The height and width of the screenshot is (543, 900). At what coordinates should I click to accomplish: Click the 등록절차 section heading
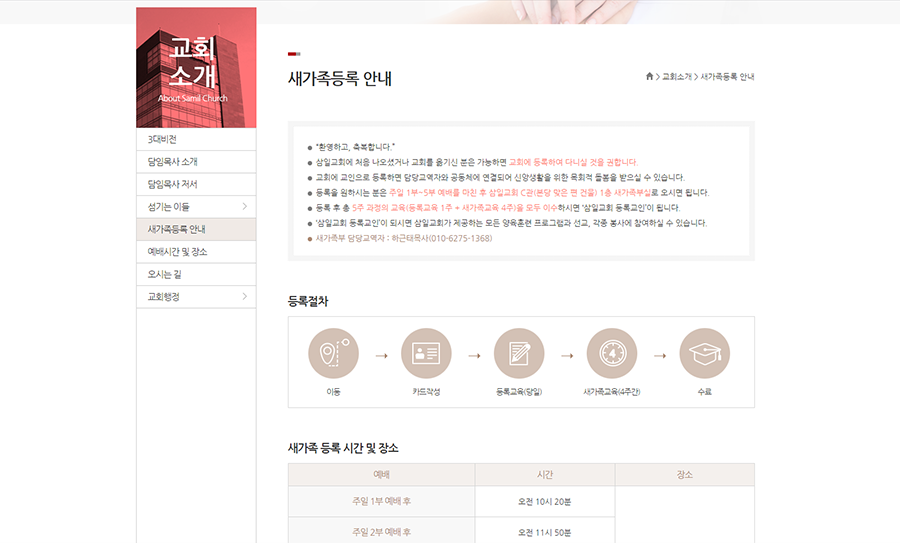308,301
